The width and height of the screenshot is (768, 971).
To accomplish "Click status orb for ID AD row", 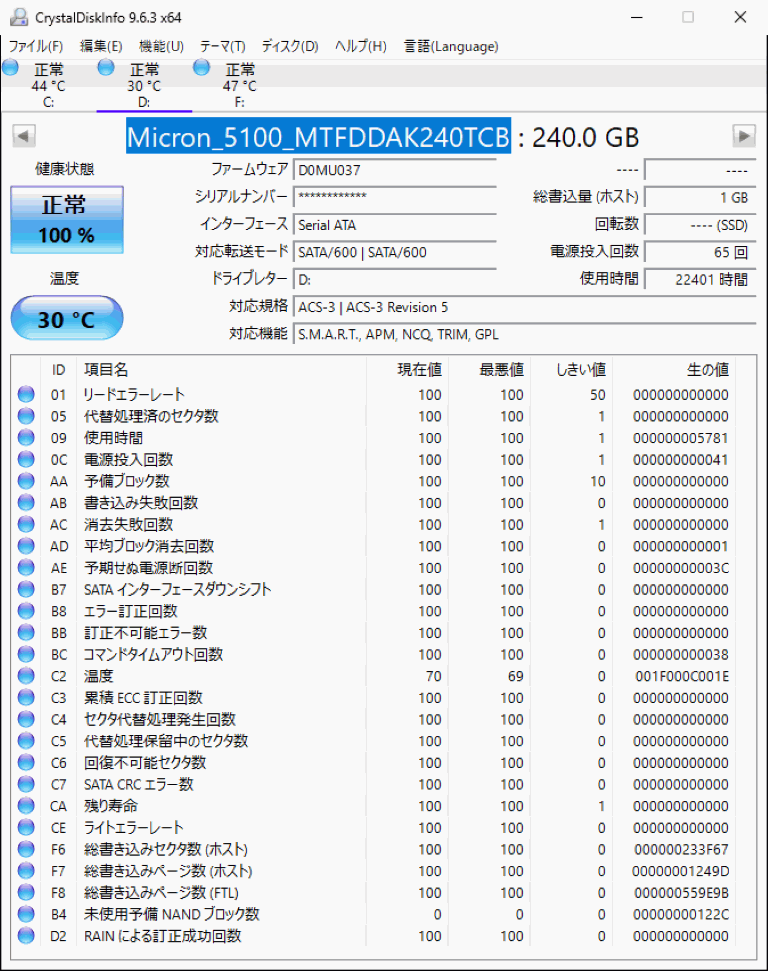I will pyautogui.click(x=26, y=546).
